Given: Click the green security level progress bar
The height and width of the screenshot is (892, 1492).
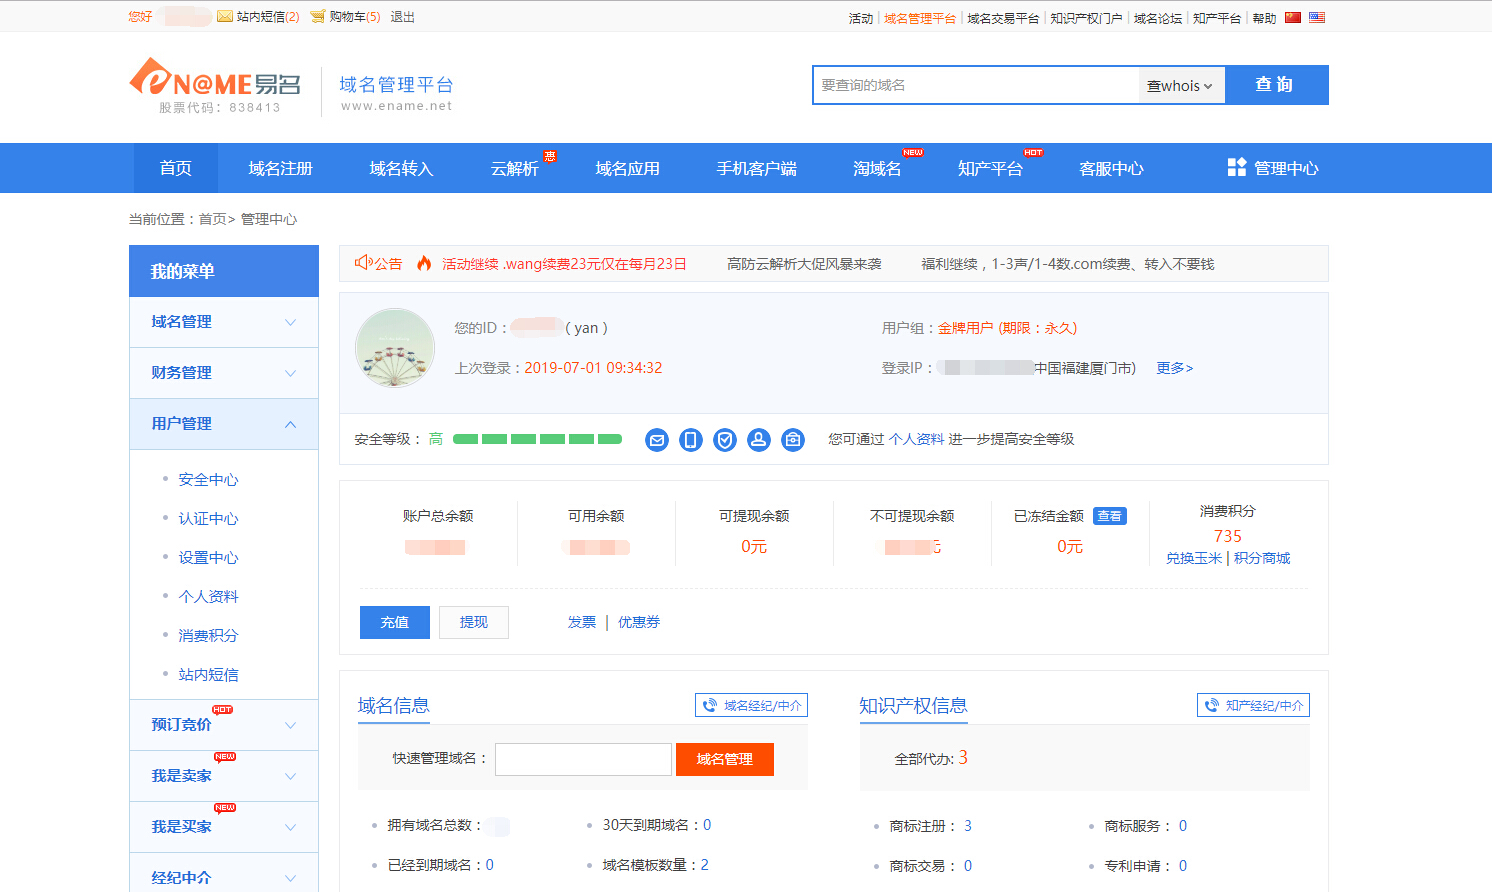Looking at the screenshot, I should coord(537,439).
